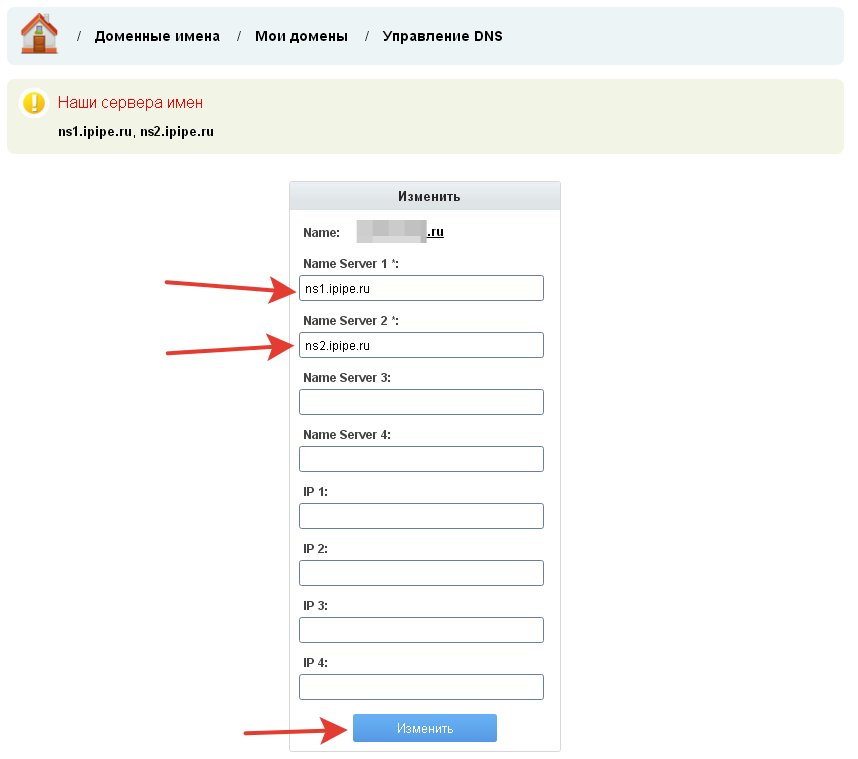Select the IP 2 text field

coord(421,573)
